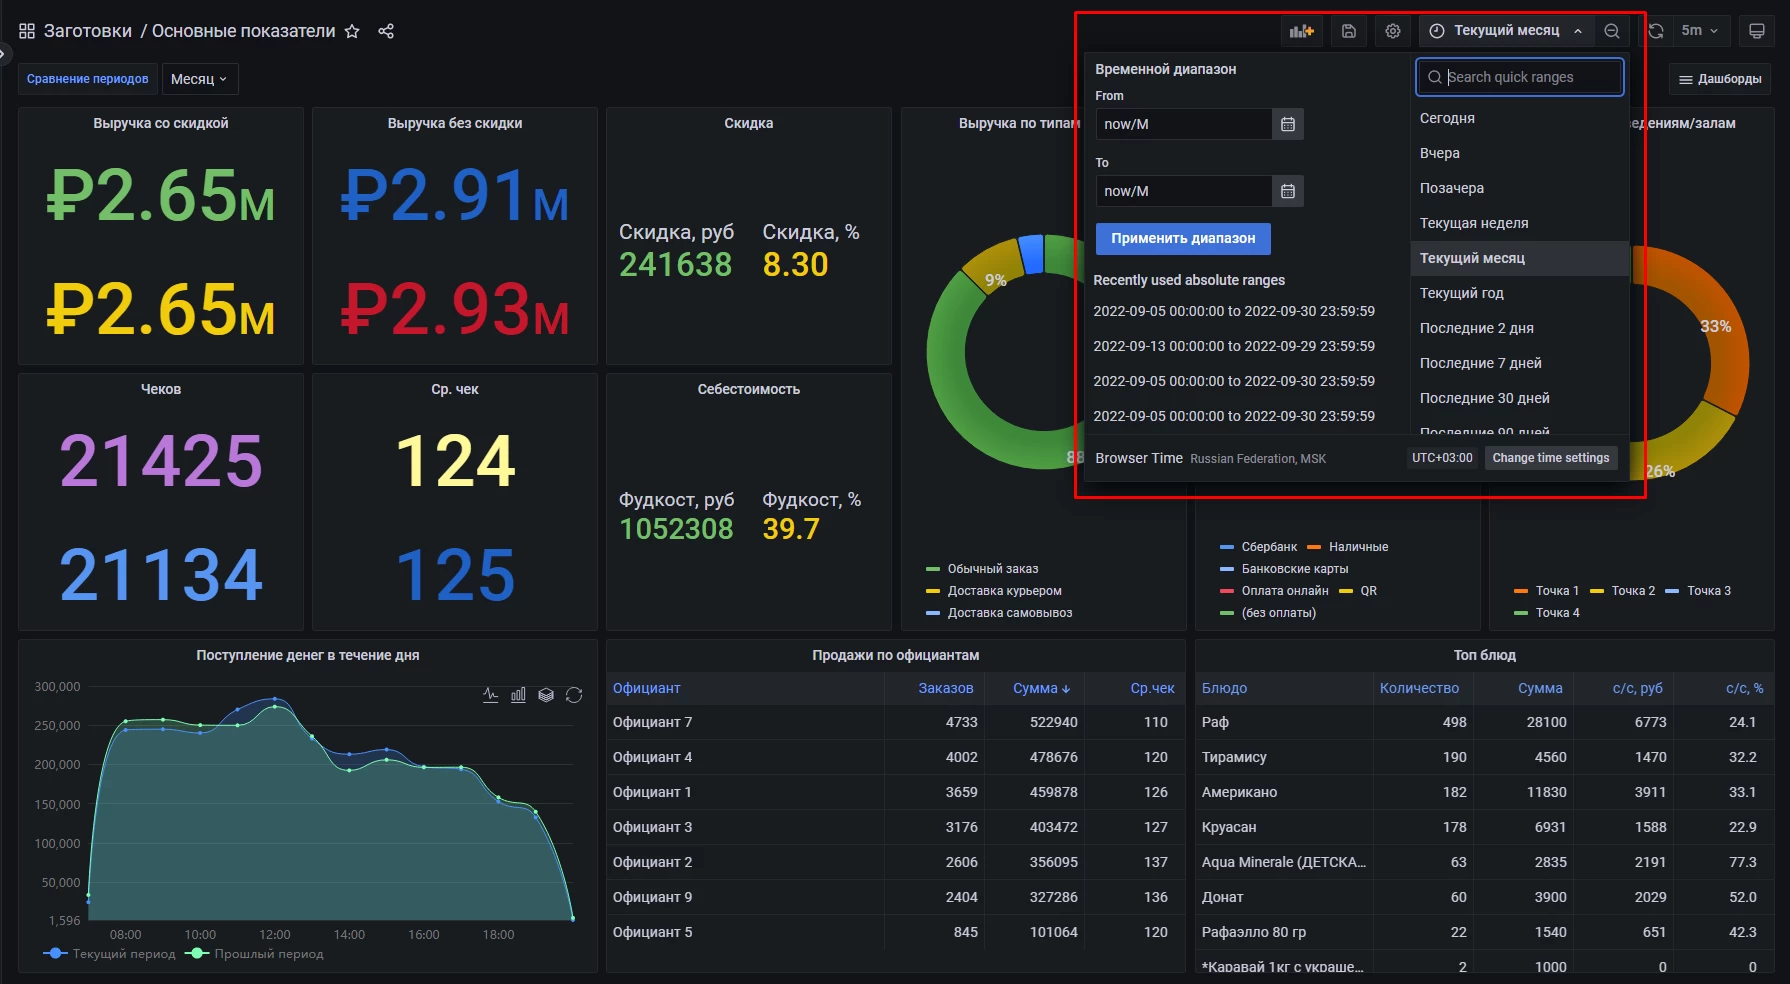Zoom out the time range
1790x984 pixels.
[x=1612, y=31]
